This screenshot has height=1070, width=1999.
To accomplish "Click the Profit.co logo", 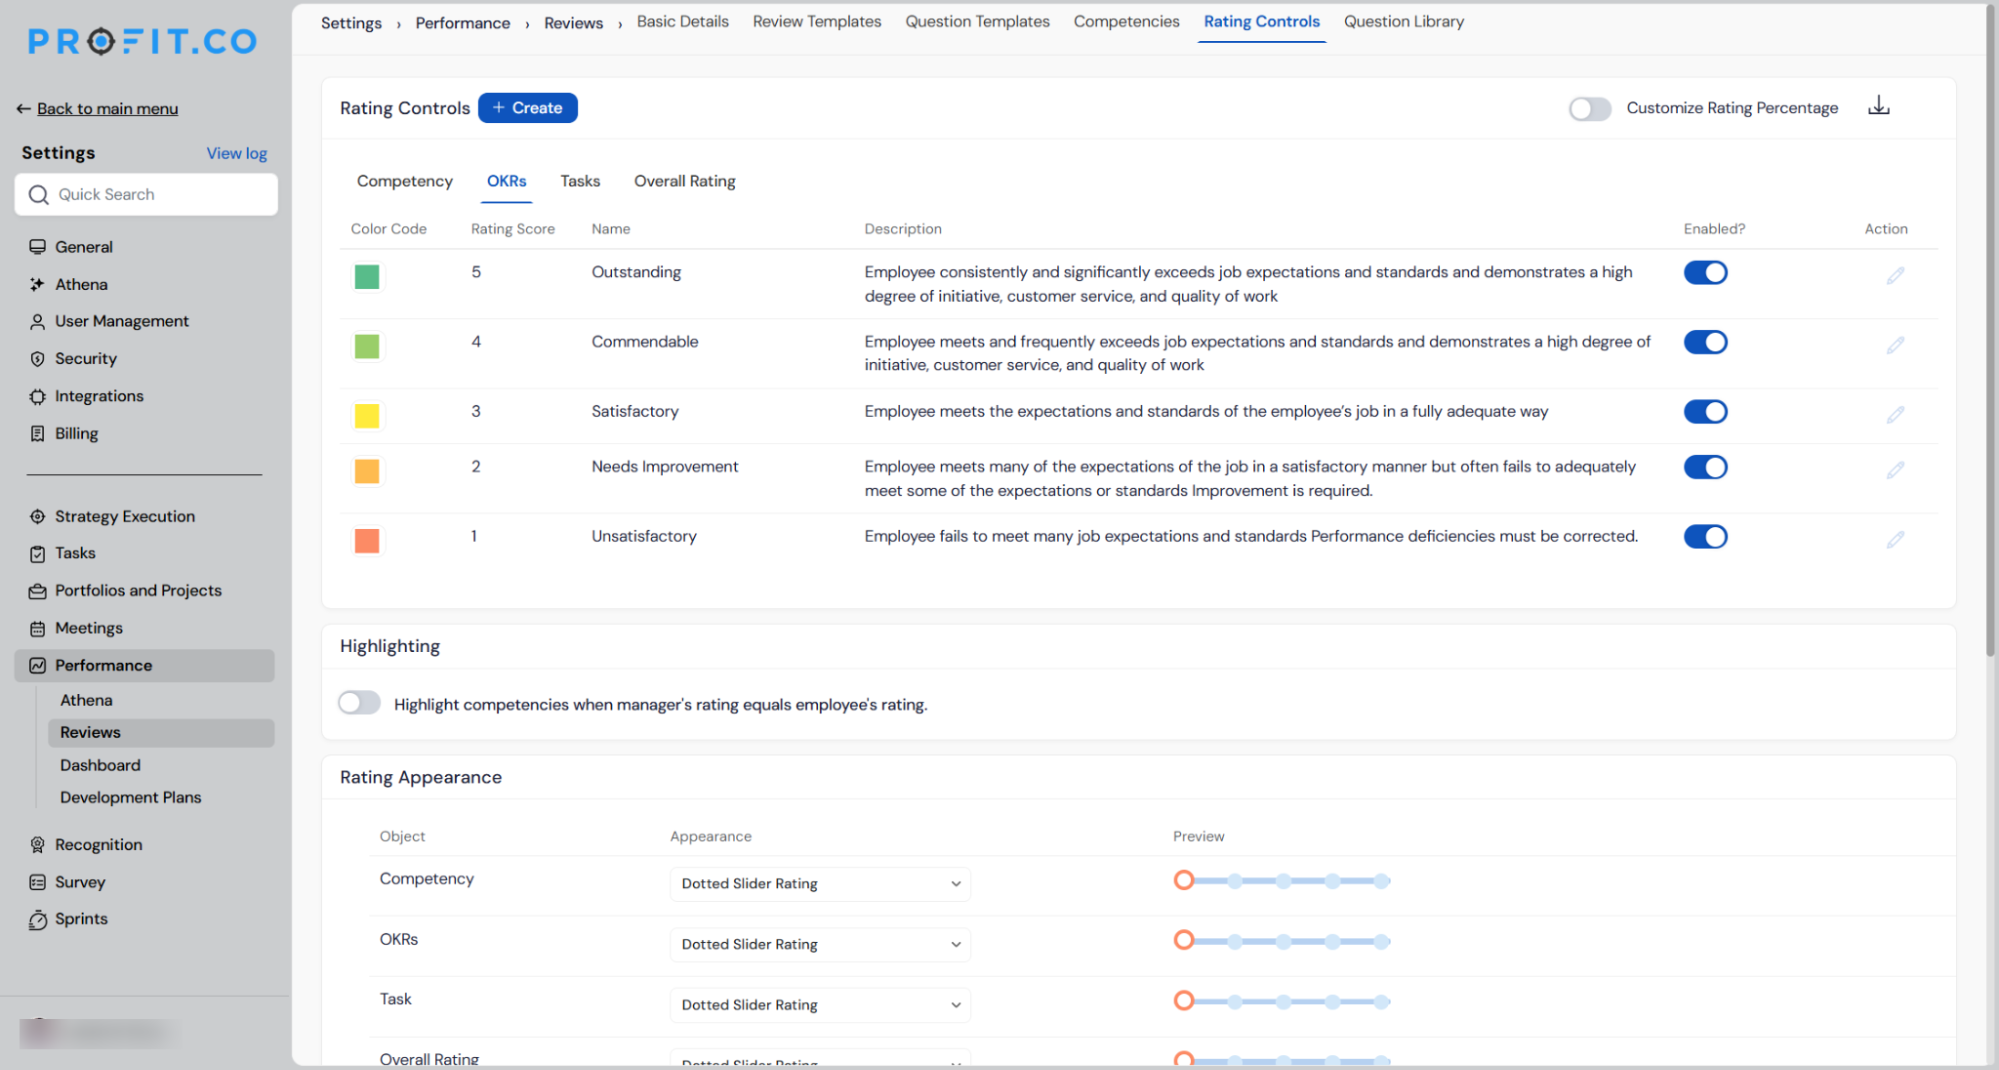I will coord(142,41).
